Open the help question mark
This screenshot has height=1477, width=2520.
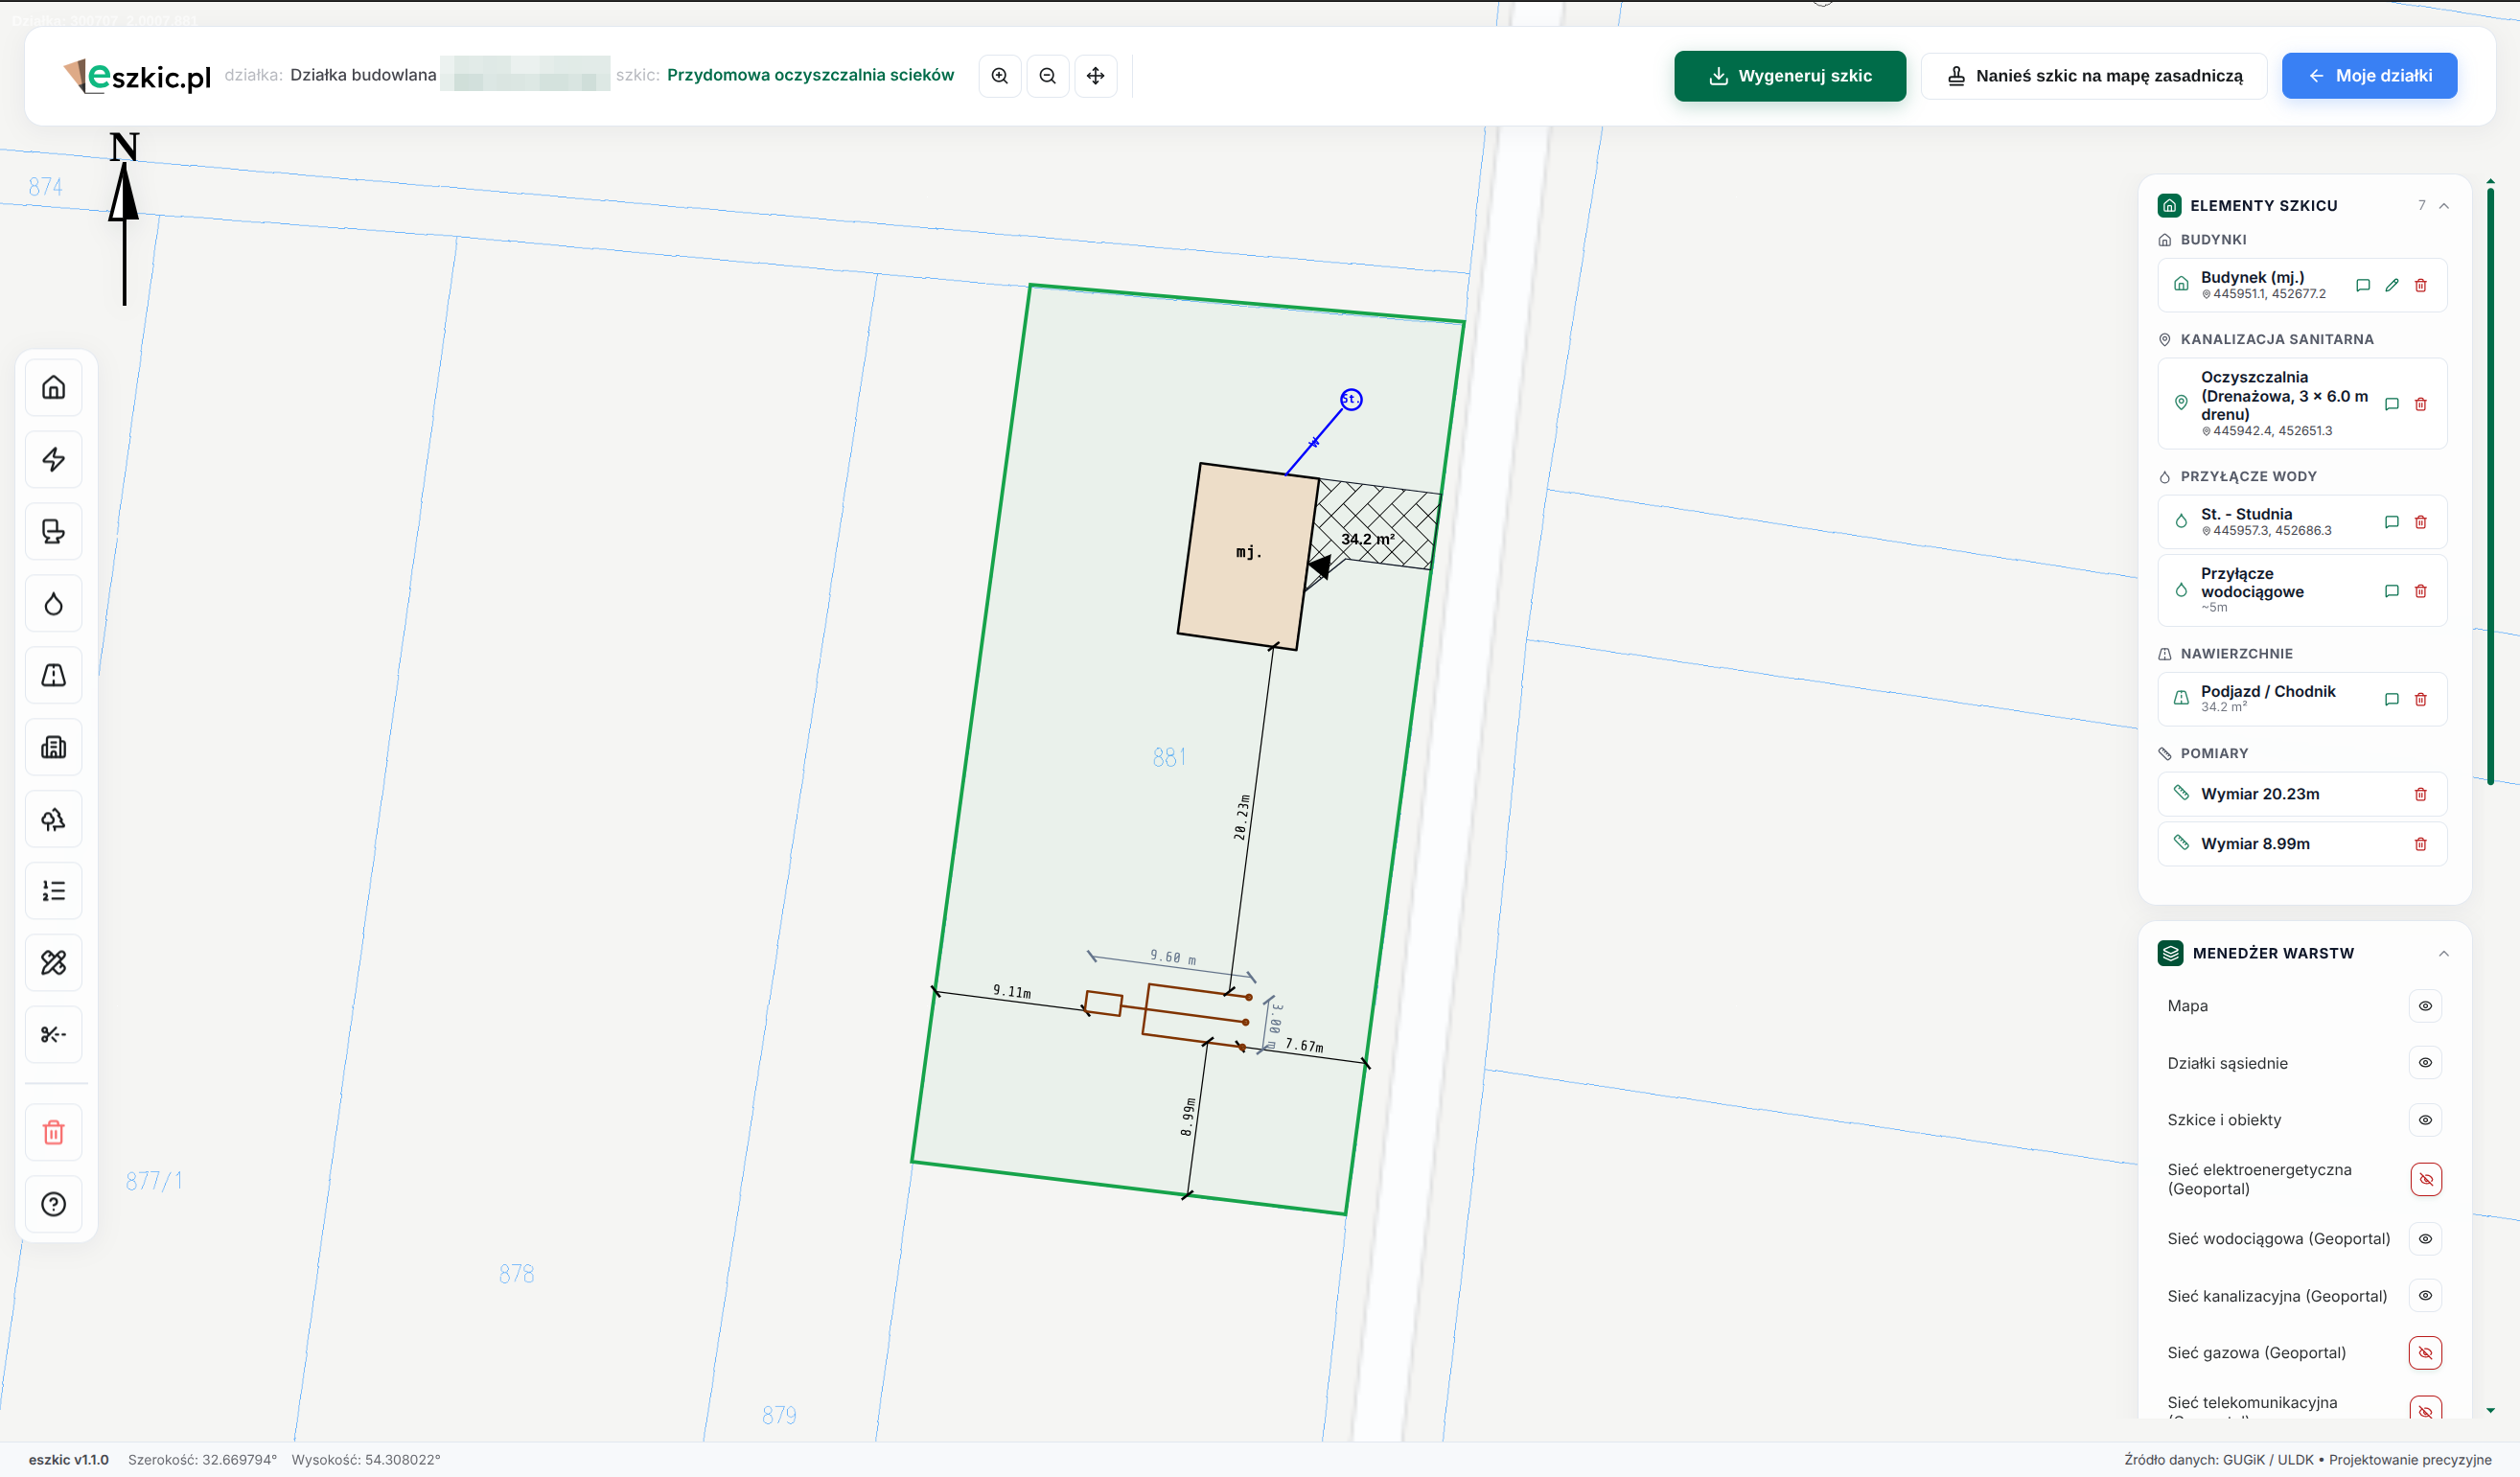point(54,1204)
